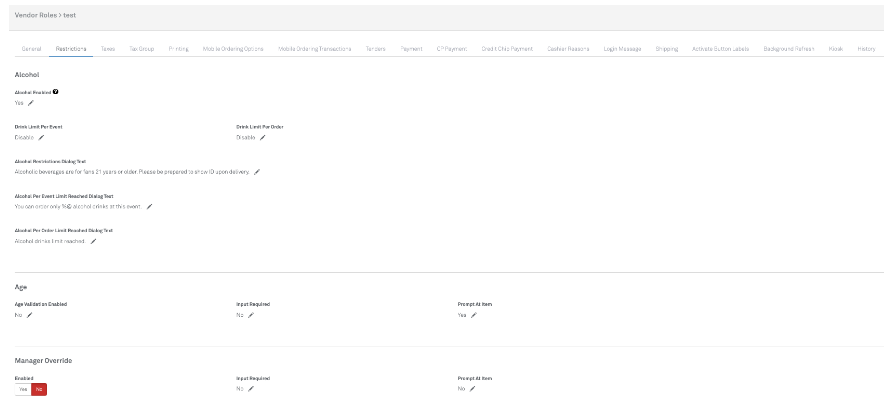The height and width of the screenshot is (409, 888).
Task: Edit the Alcohol Enabled value
Action: tap(31, 103)
